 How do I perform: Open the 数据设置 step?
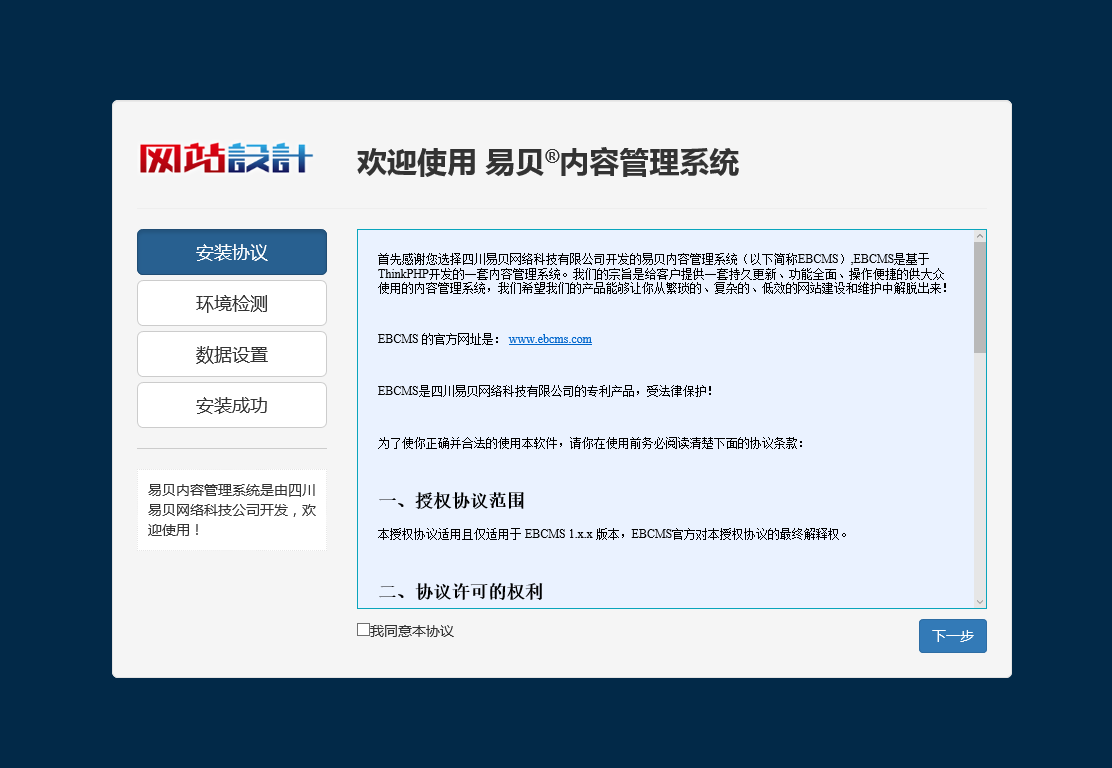pyautogui.click(x=232, y=354)
